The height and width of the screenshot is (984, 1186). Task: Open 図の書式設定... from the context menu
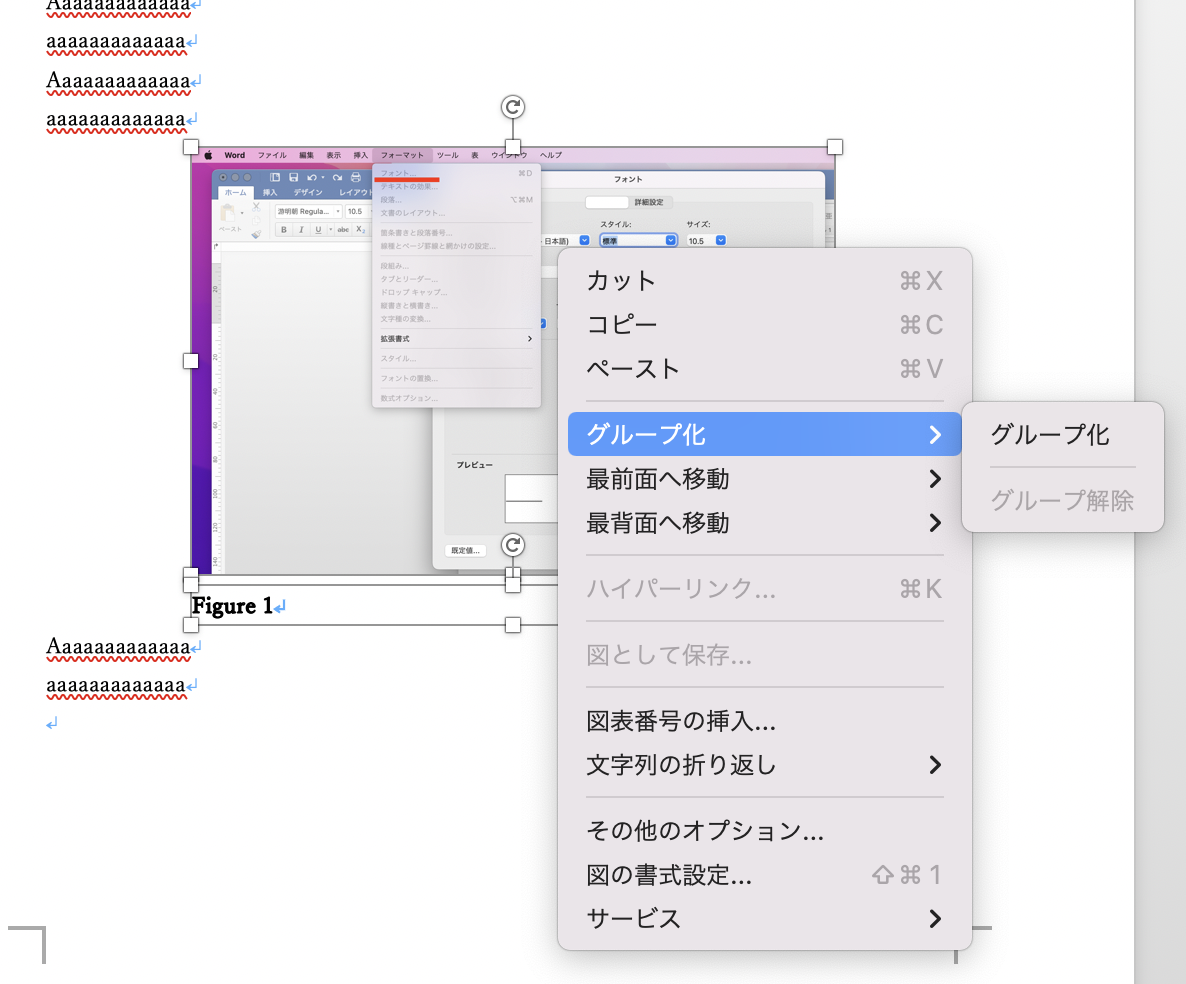tap(765, 874)
